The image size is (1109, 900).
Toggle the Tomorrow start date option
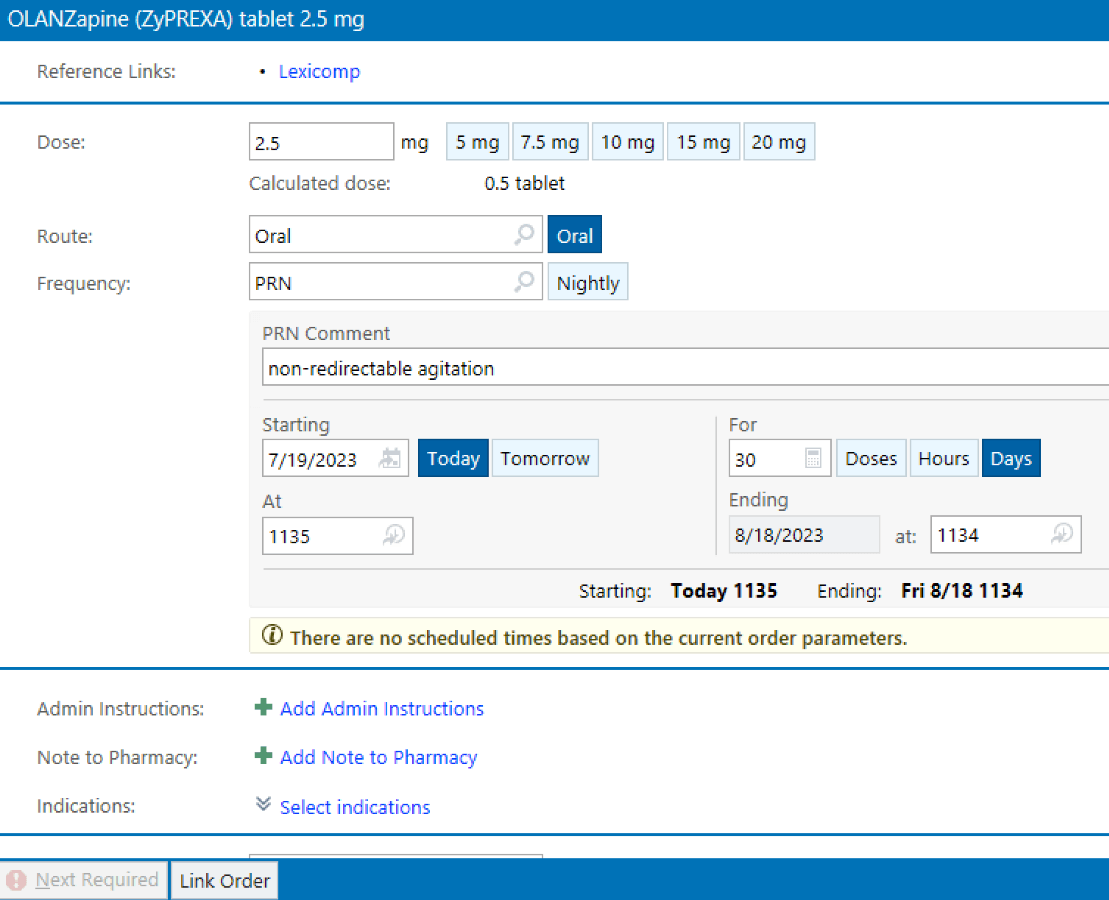(x=545, y=459)
